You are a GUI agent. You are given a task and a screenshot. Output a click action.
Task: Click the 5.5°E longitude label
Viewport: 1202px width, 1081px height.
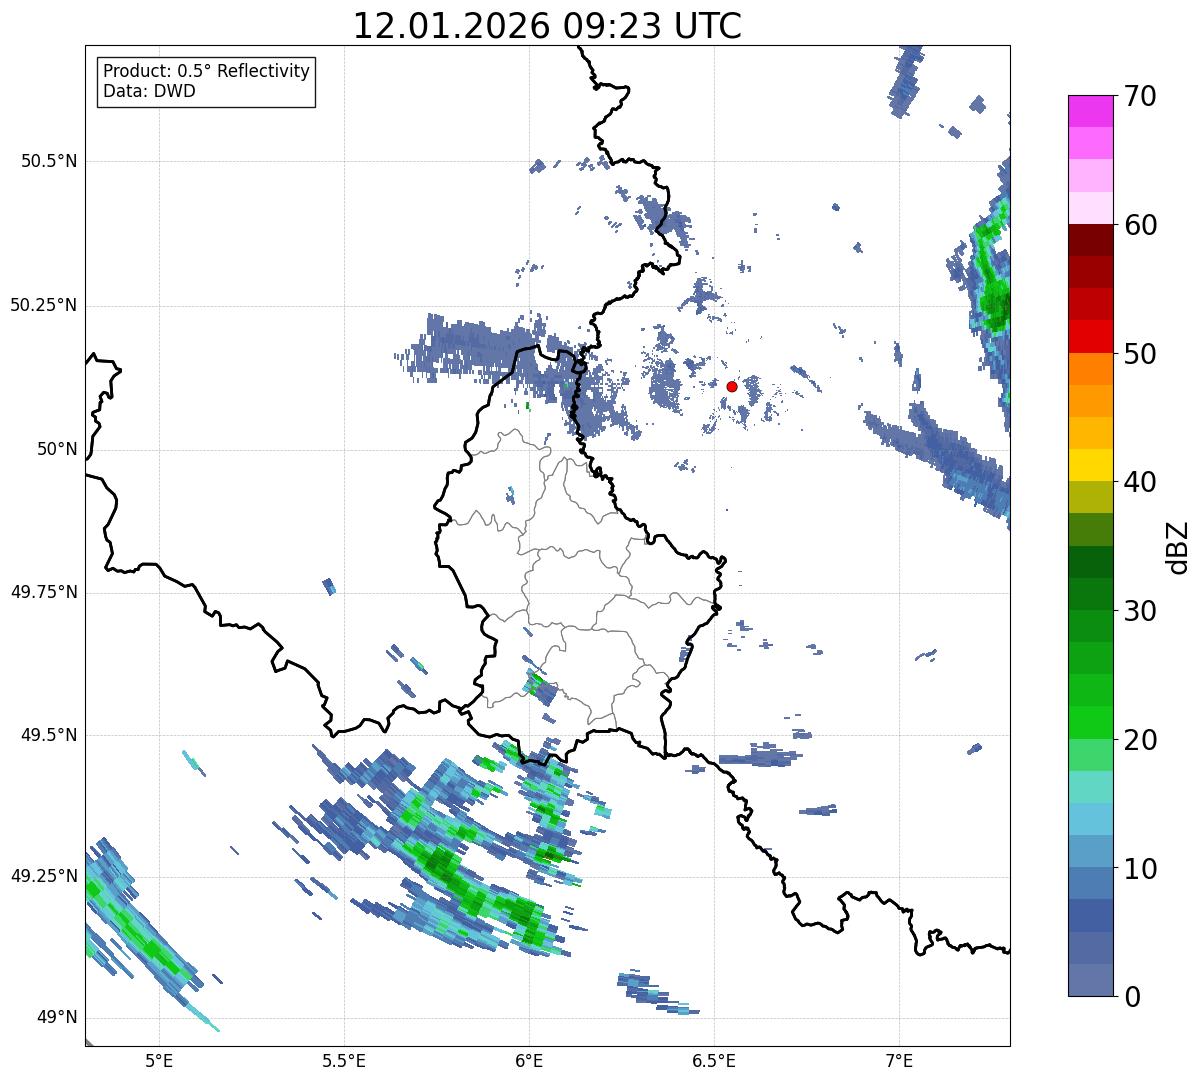[x=344, y=1061]
